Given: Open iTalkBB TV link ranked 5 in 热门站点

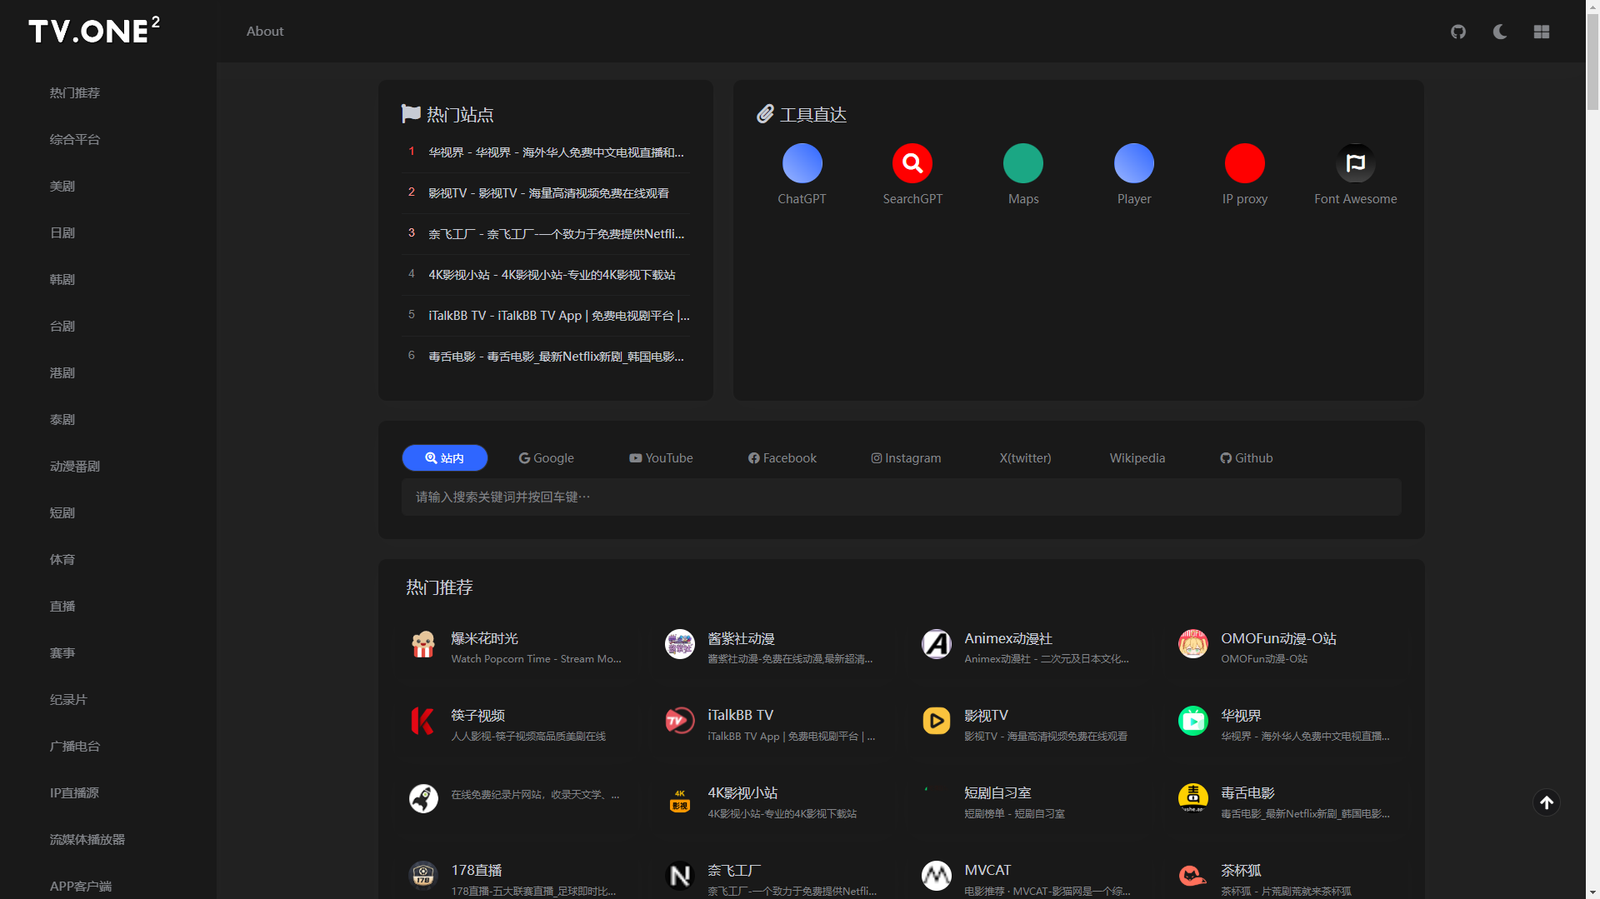Looking at the screenshot, I should click(x=559, y=316).
